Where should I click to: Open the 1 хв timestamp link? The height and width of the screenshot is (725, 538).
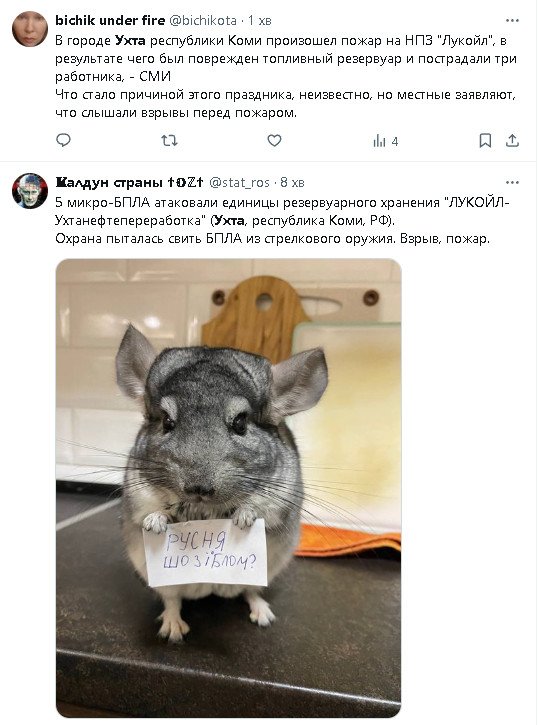point(260,20)
